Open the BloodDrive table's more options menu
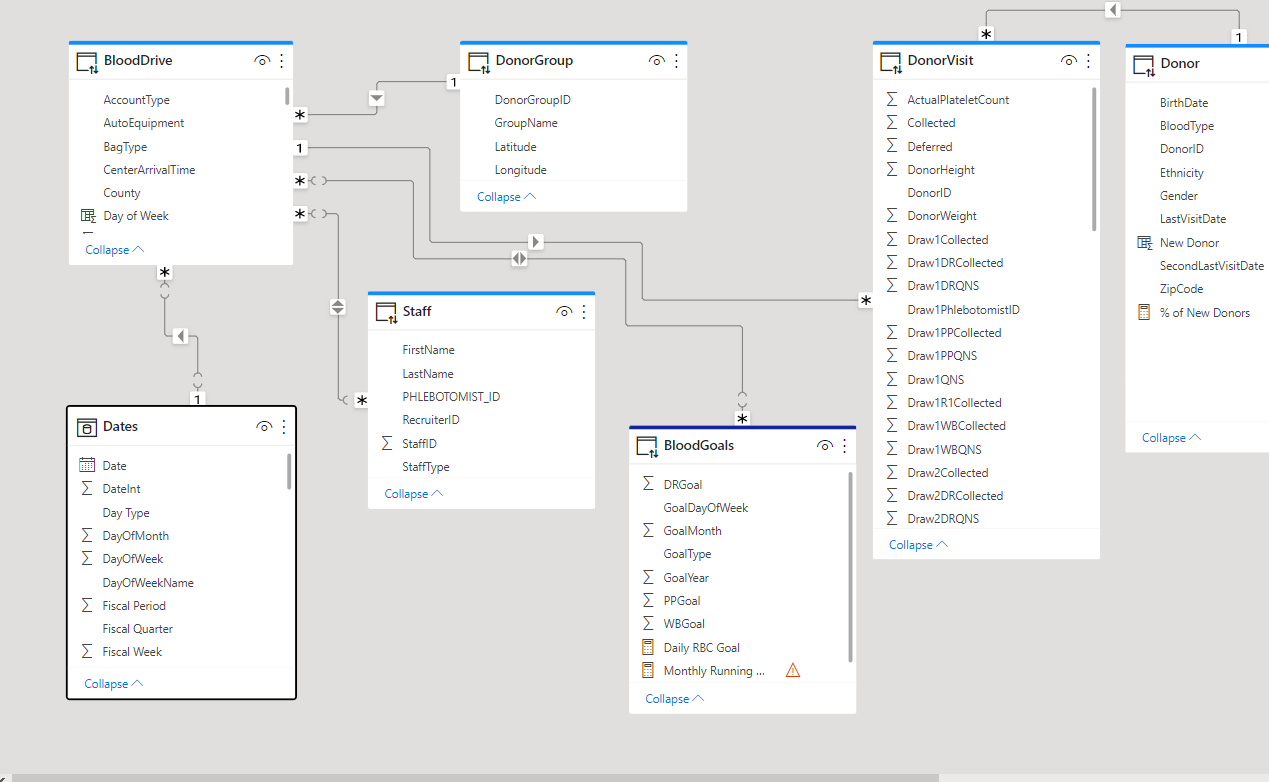The width and height of the screenshot is (1269, 782). tap(281, 61)
